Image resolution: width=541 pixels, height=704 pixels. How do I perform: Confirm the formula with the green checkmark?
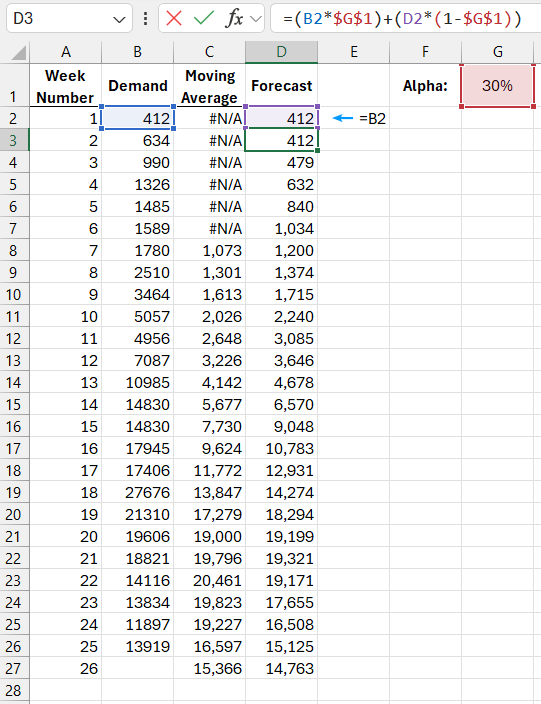pos(203,18)
